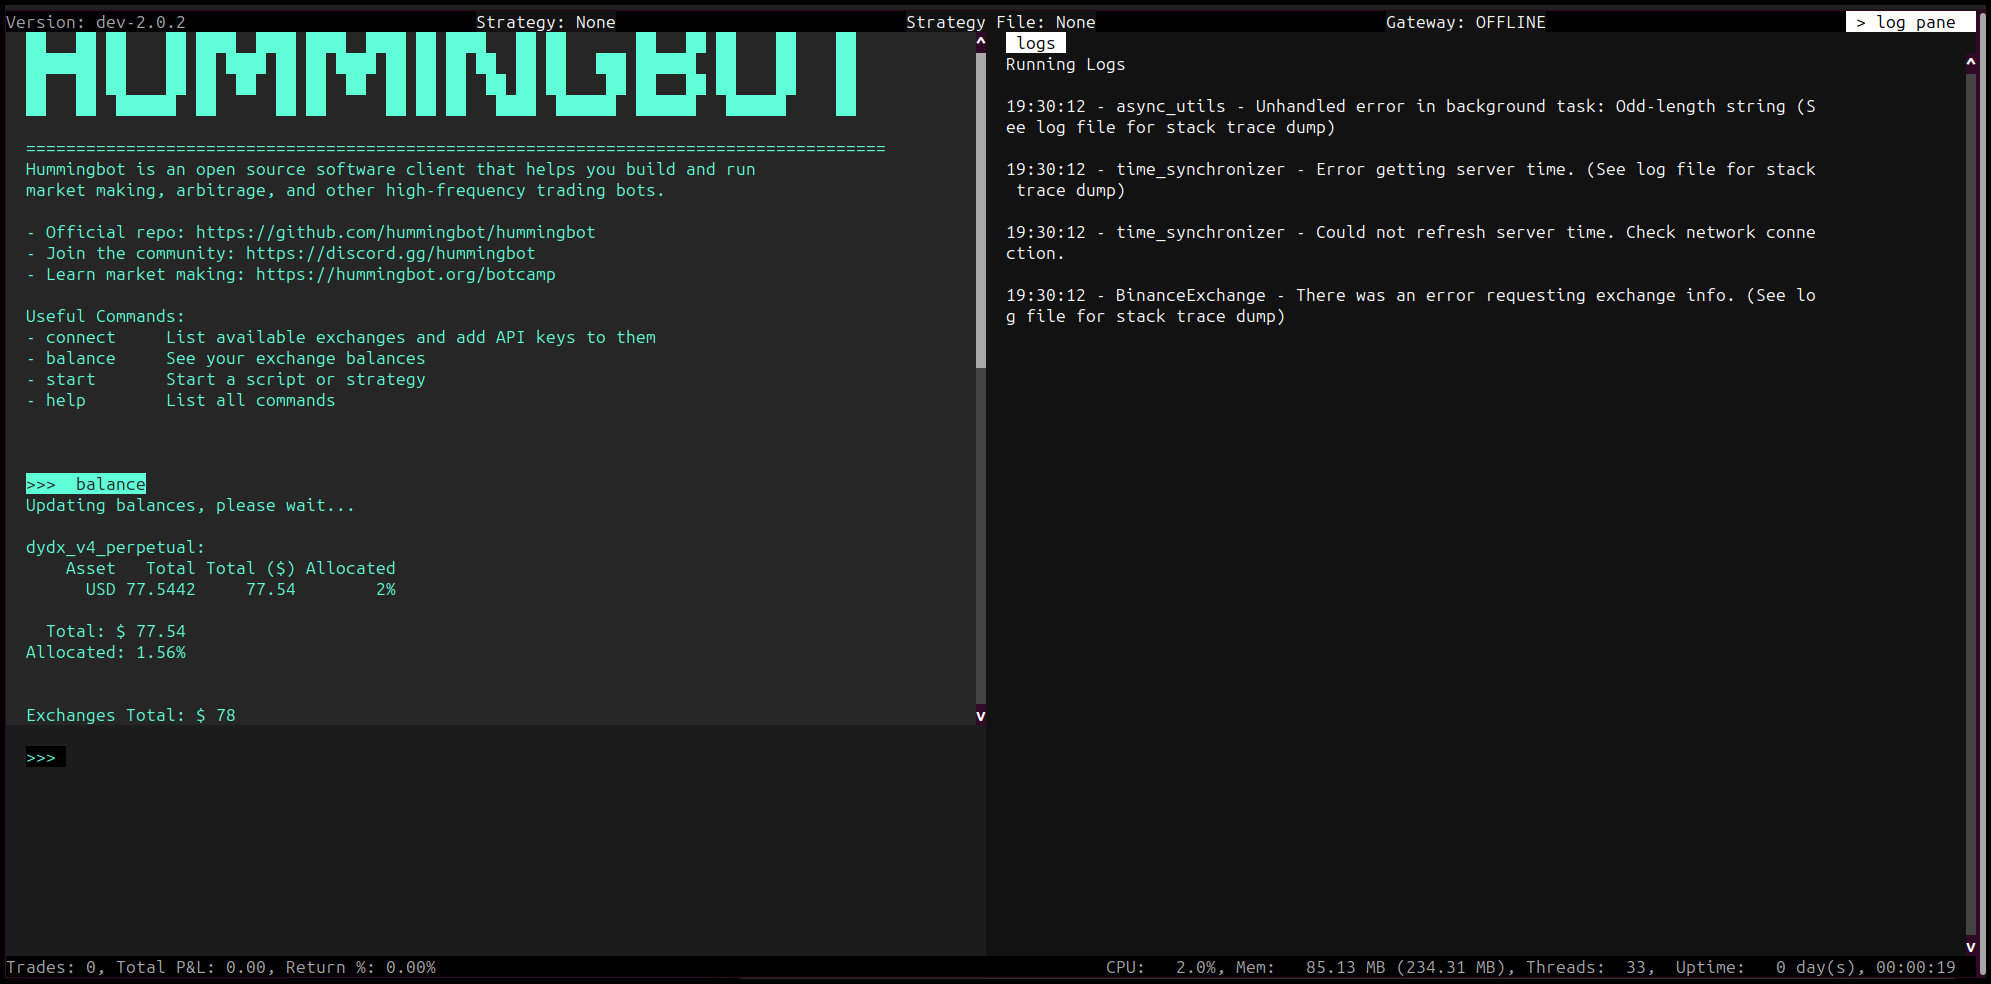The width and height of the screenshot is (1991, 984).
Task: Focus the empty command input prompt
Action: coord(500,757)
